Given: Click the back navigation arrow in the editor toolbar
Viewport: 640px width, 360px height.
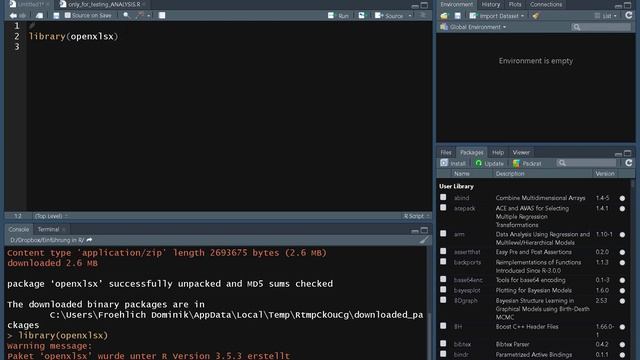Looking at the screenshot, I should [13, 16].
